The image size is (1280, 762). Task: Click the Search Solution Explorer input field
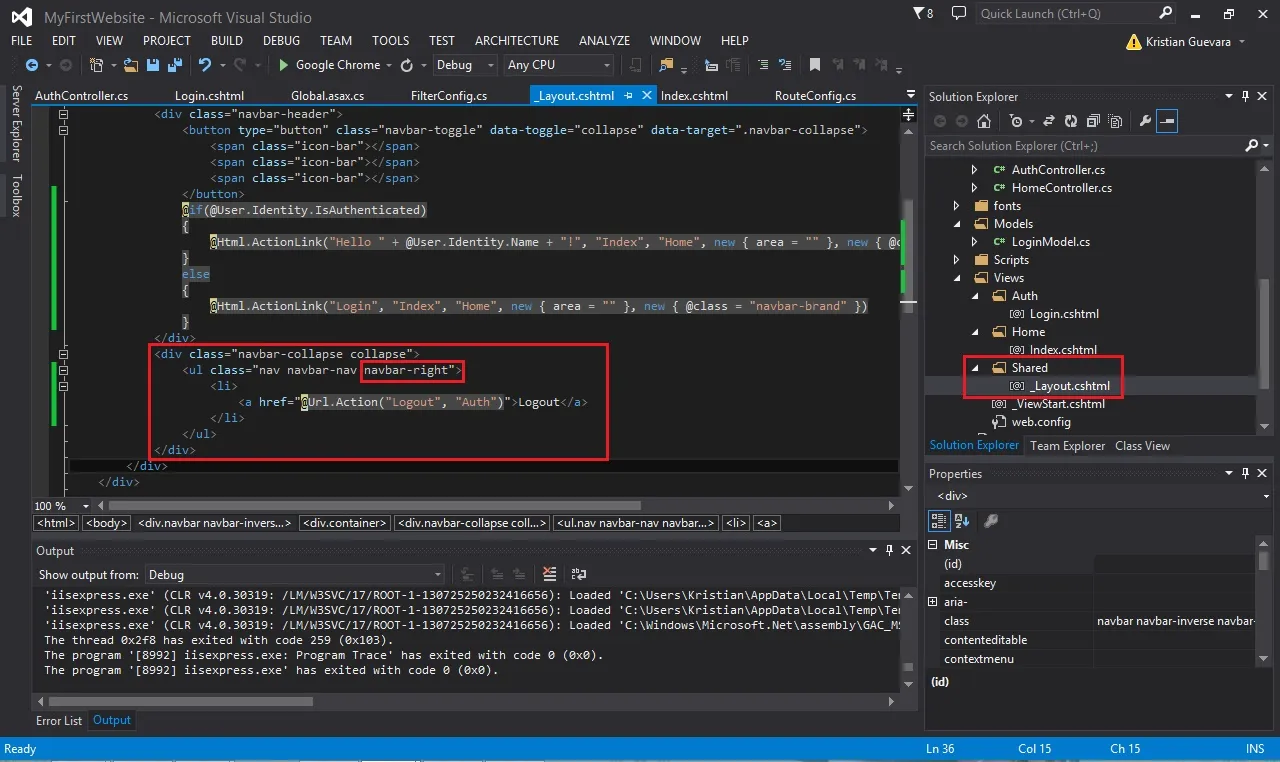1084,146
